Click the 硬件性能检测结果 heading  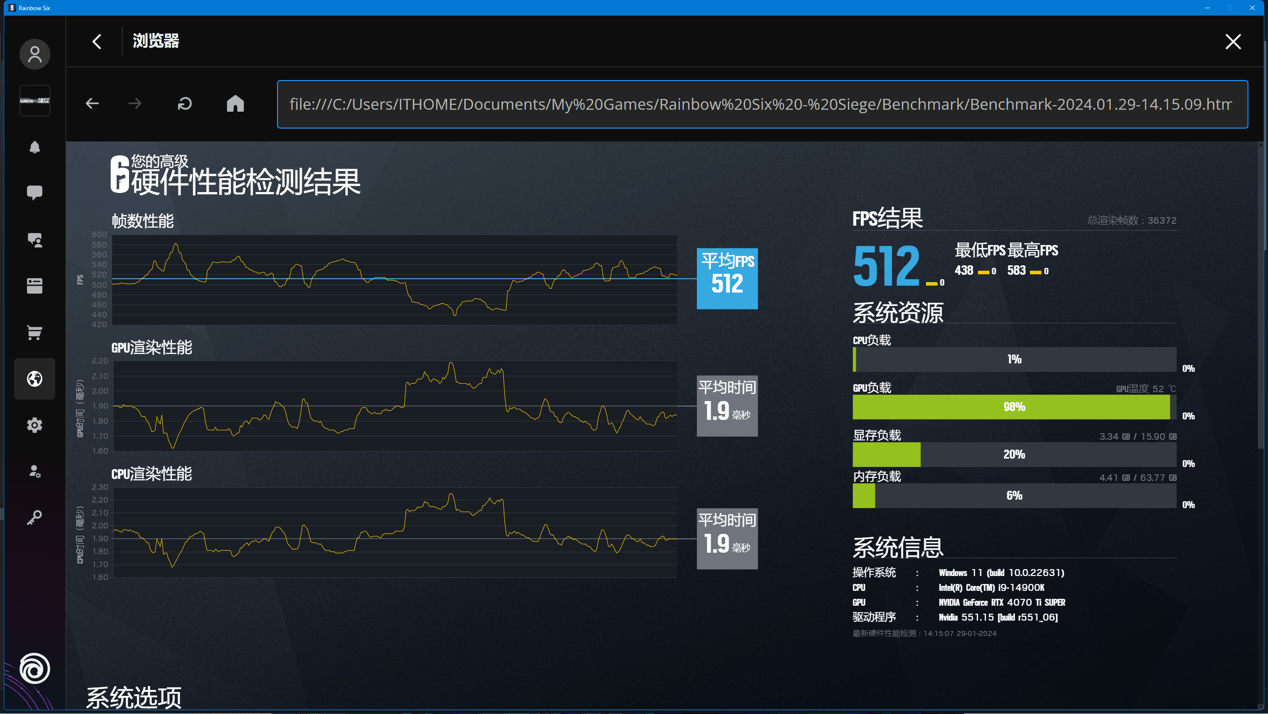tap(245, 181)
